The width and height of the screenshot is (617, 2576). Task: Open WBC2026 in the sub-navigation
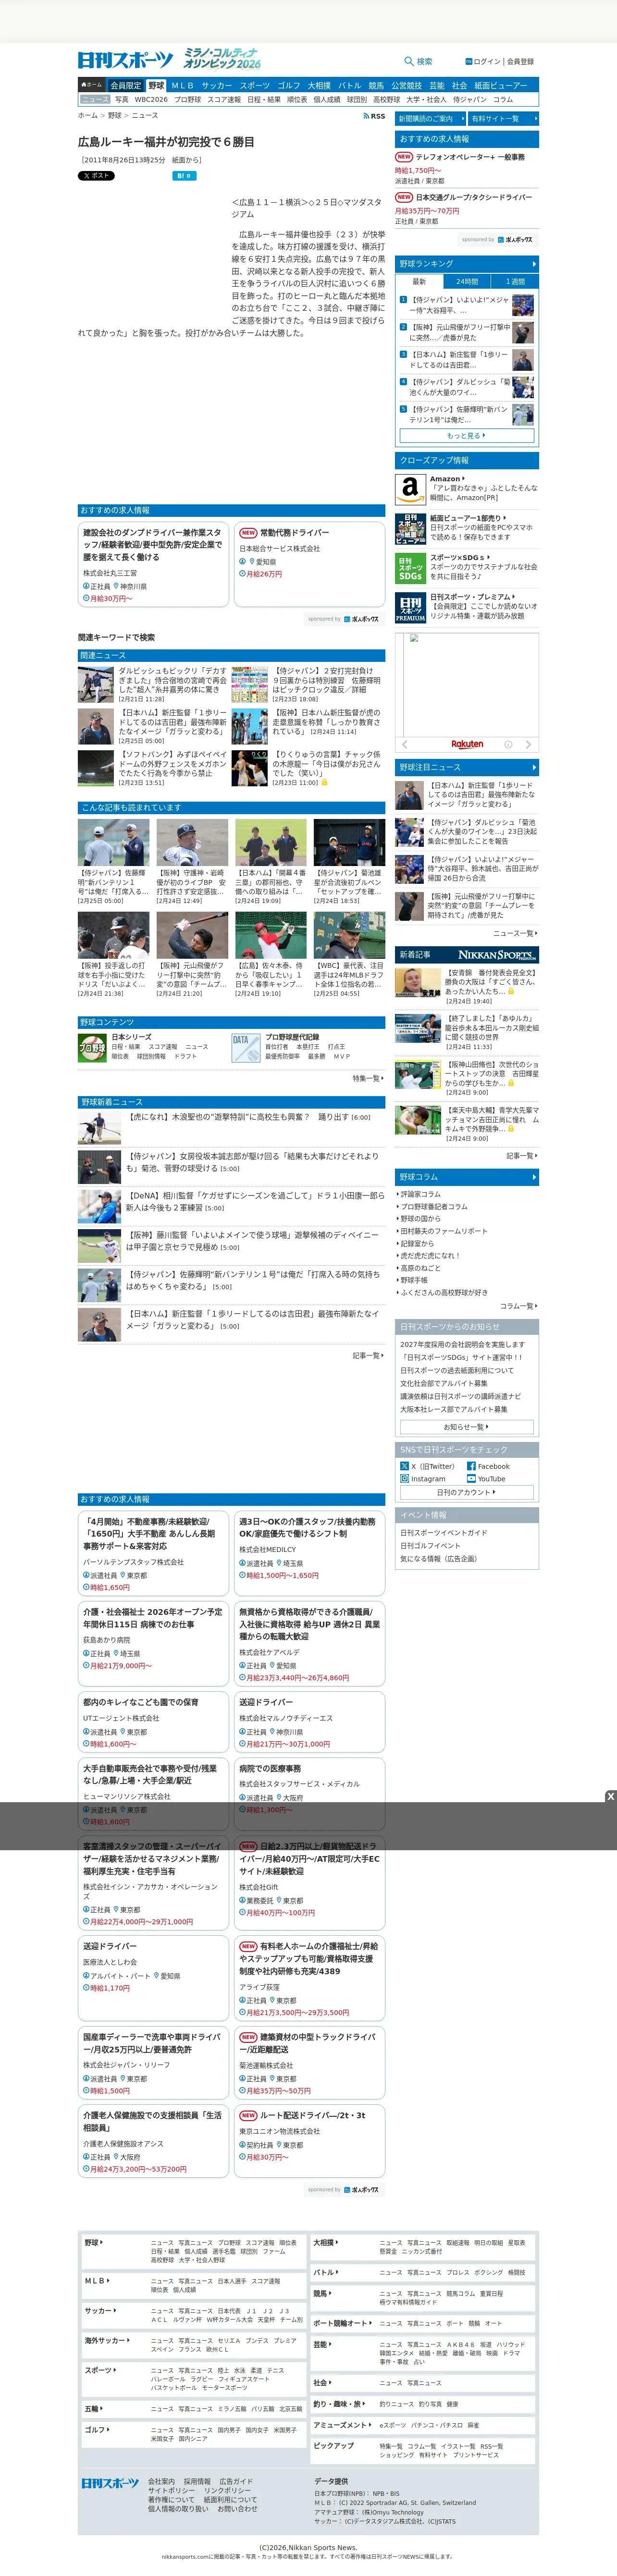pos(151,99)
